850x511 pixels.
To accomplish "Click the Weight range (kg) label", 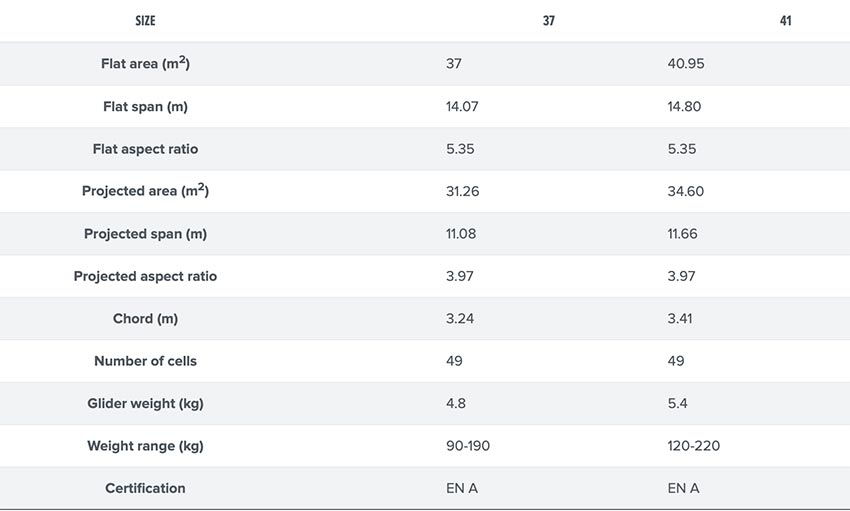I will pyautogui.click(x=145, y=446).
